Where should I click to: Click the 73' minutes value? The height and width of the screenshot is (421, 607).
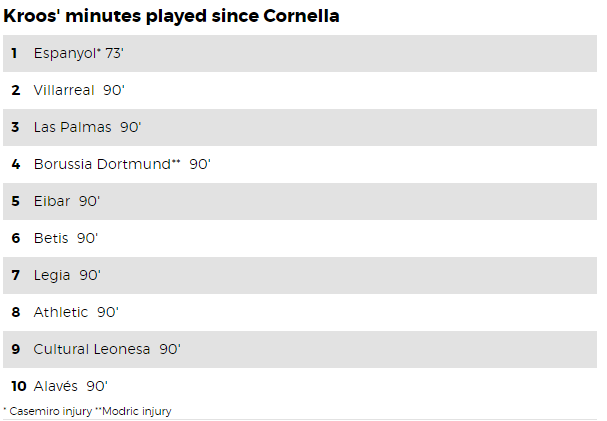pos(114,53)
